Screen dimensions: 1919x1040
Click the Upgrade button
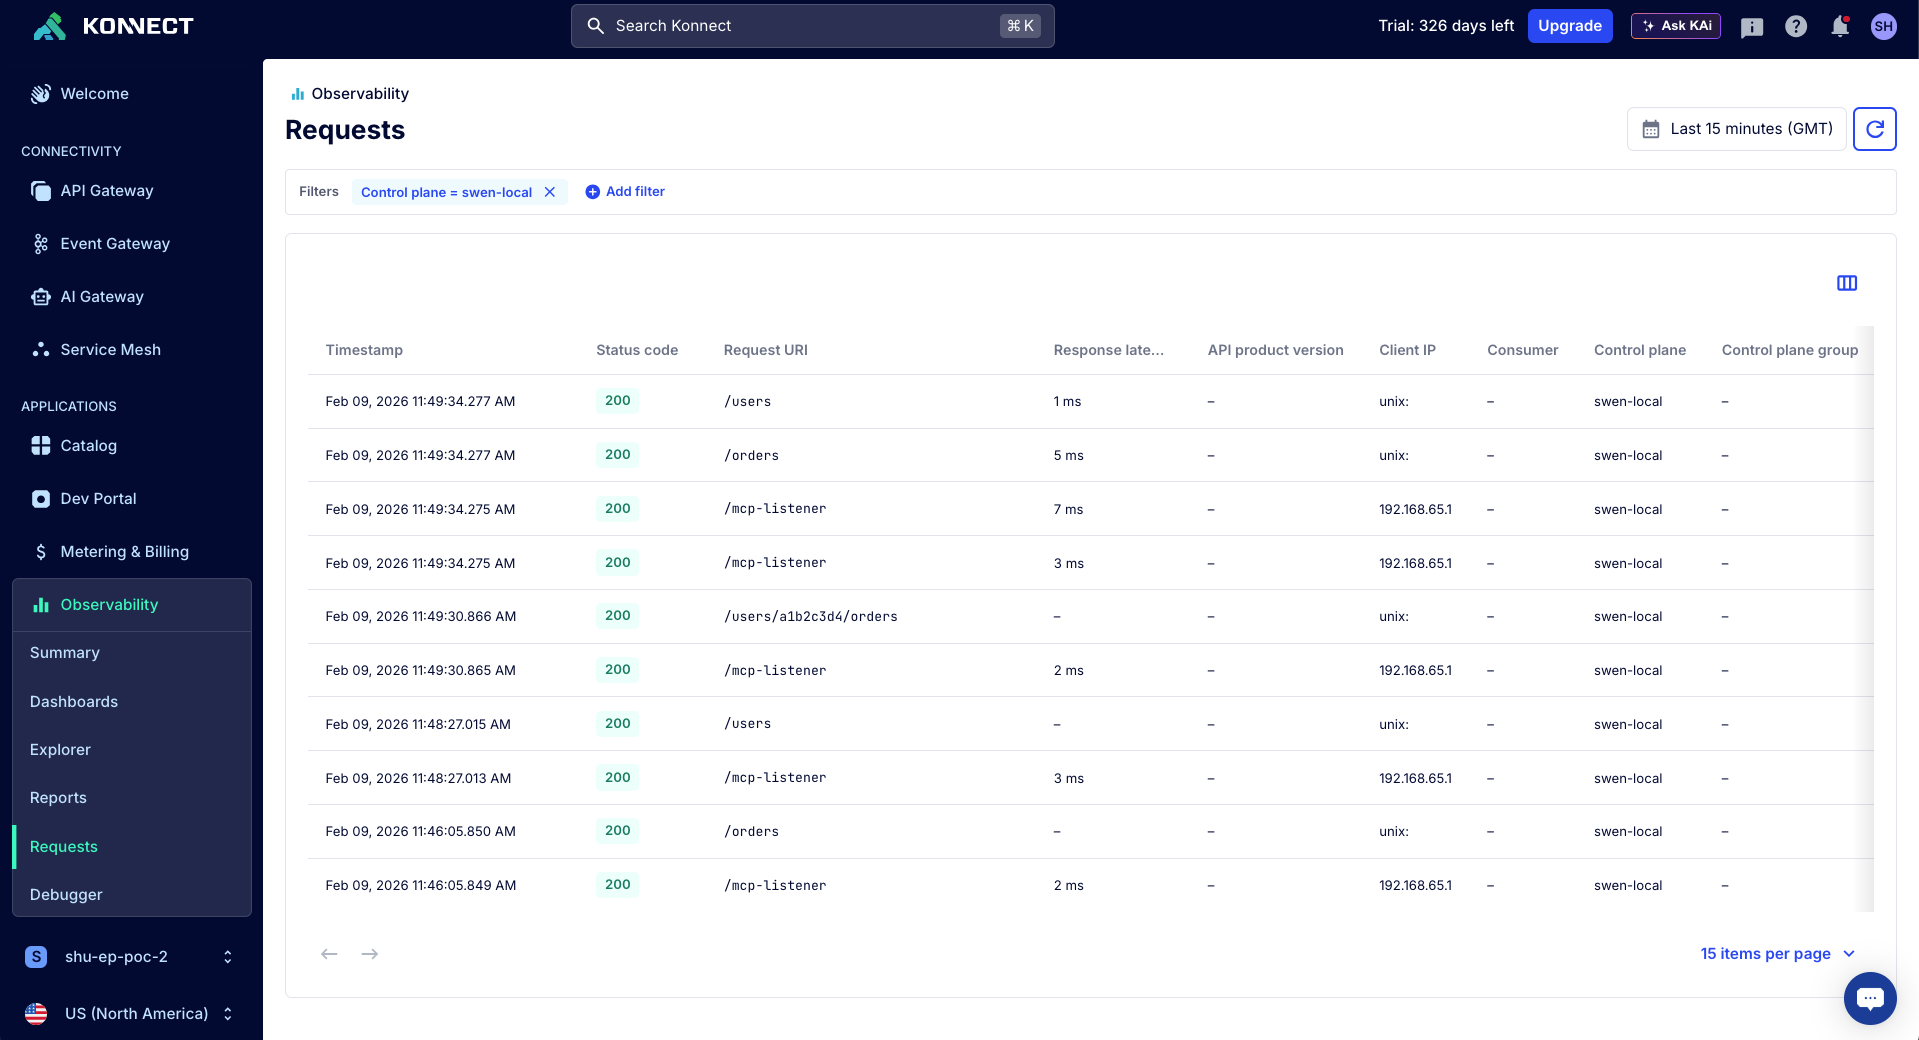click(x=1569, y=26)
